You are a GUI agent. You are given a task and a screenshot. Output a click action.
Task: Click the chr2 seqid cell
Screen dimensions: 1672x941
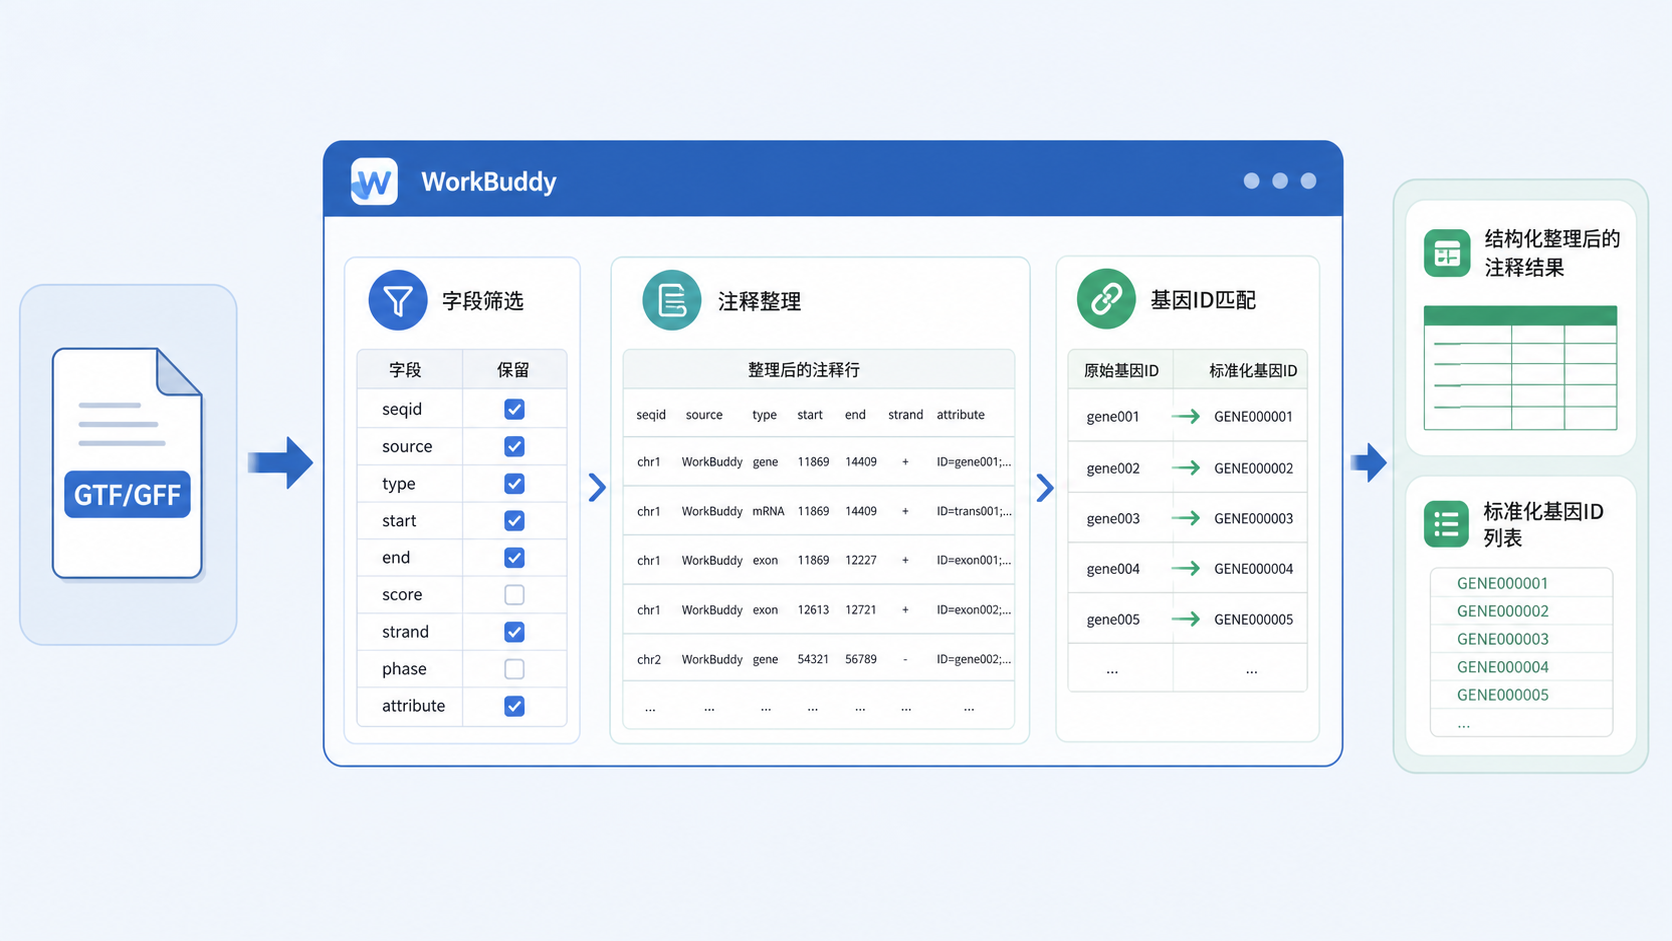(x=649, y=660)
